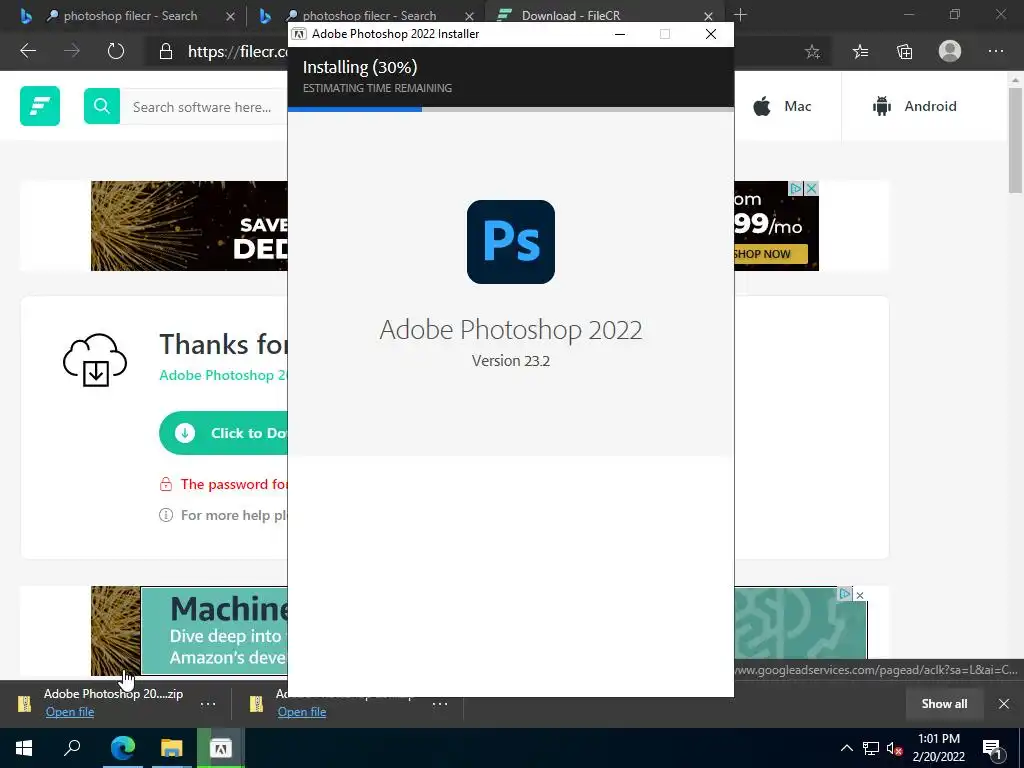The height and width of the screenshot is (768, 1024).
Task: Open a new Edge tab
Action: (740, 15)
